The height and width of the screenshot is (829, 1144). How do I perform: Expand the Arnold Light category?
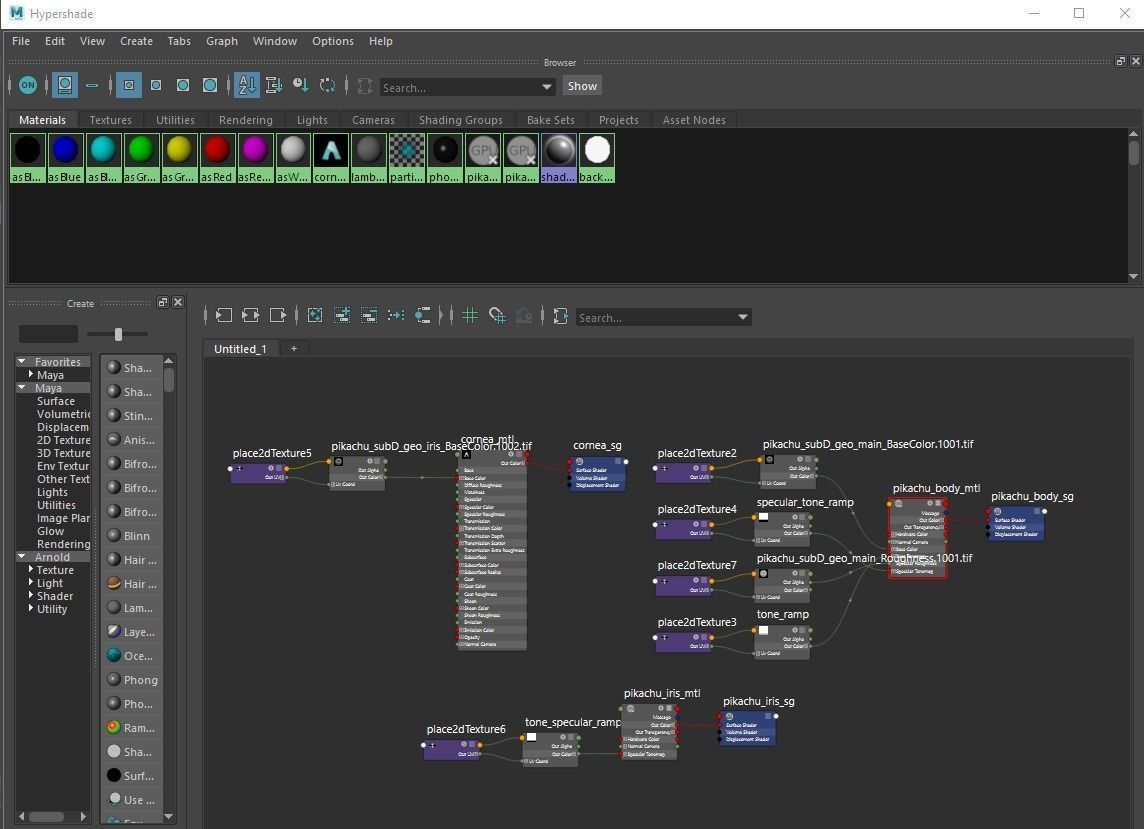31,582
